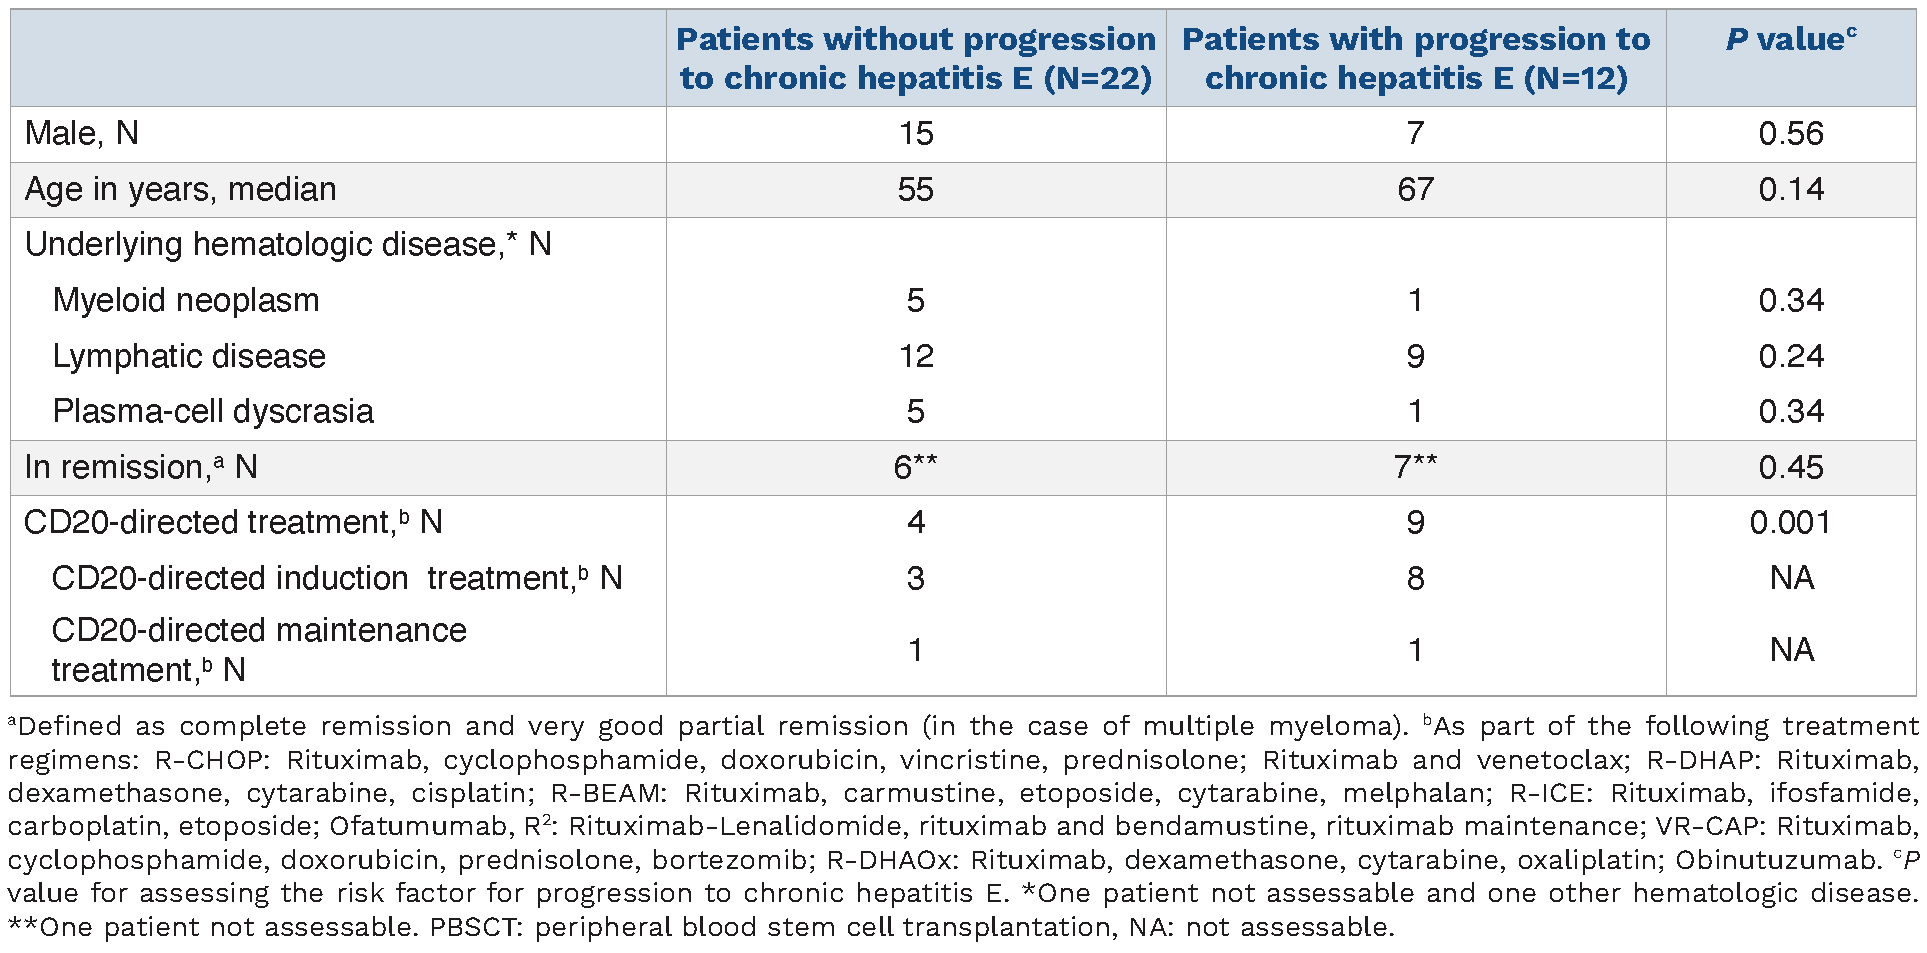Click the "Patients without progression" column header
The image size is (1927, 953).
click(x=915, y=58)
